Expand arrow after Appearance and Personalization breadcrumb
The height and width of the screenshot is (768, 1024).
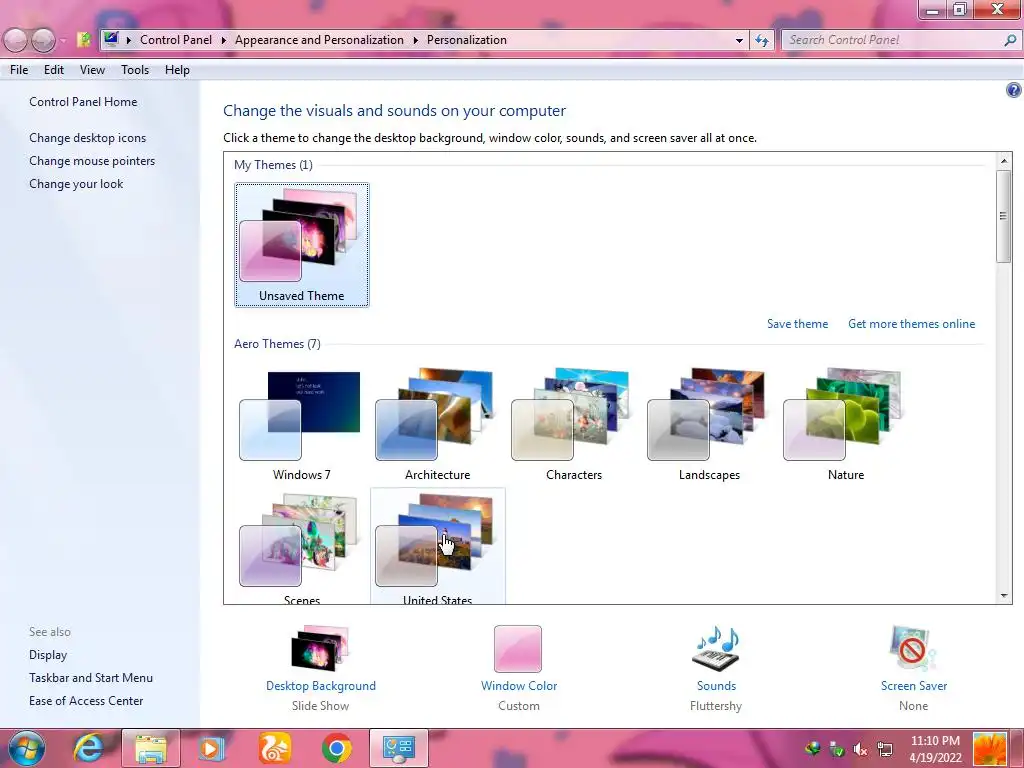tap(415, 40)
